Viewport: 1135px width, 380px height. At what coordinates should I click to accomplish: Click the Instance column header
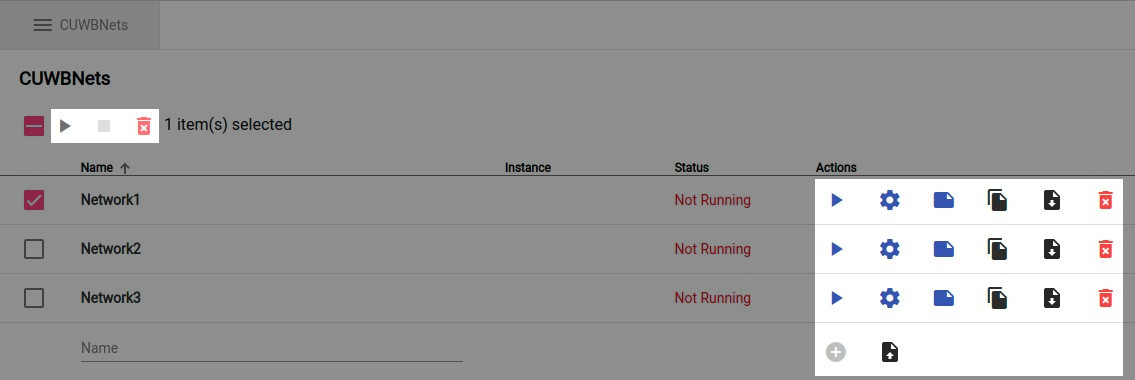pos(528,168)
